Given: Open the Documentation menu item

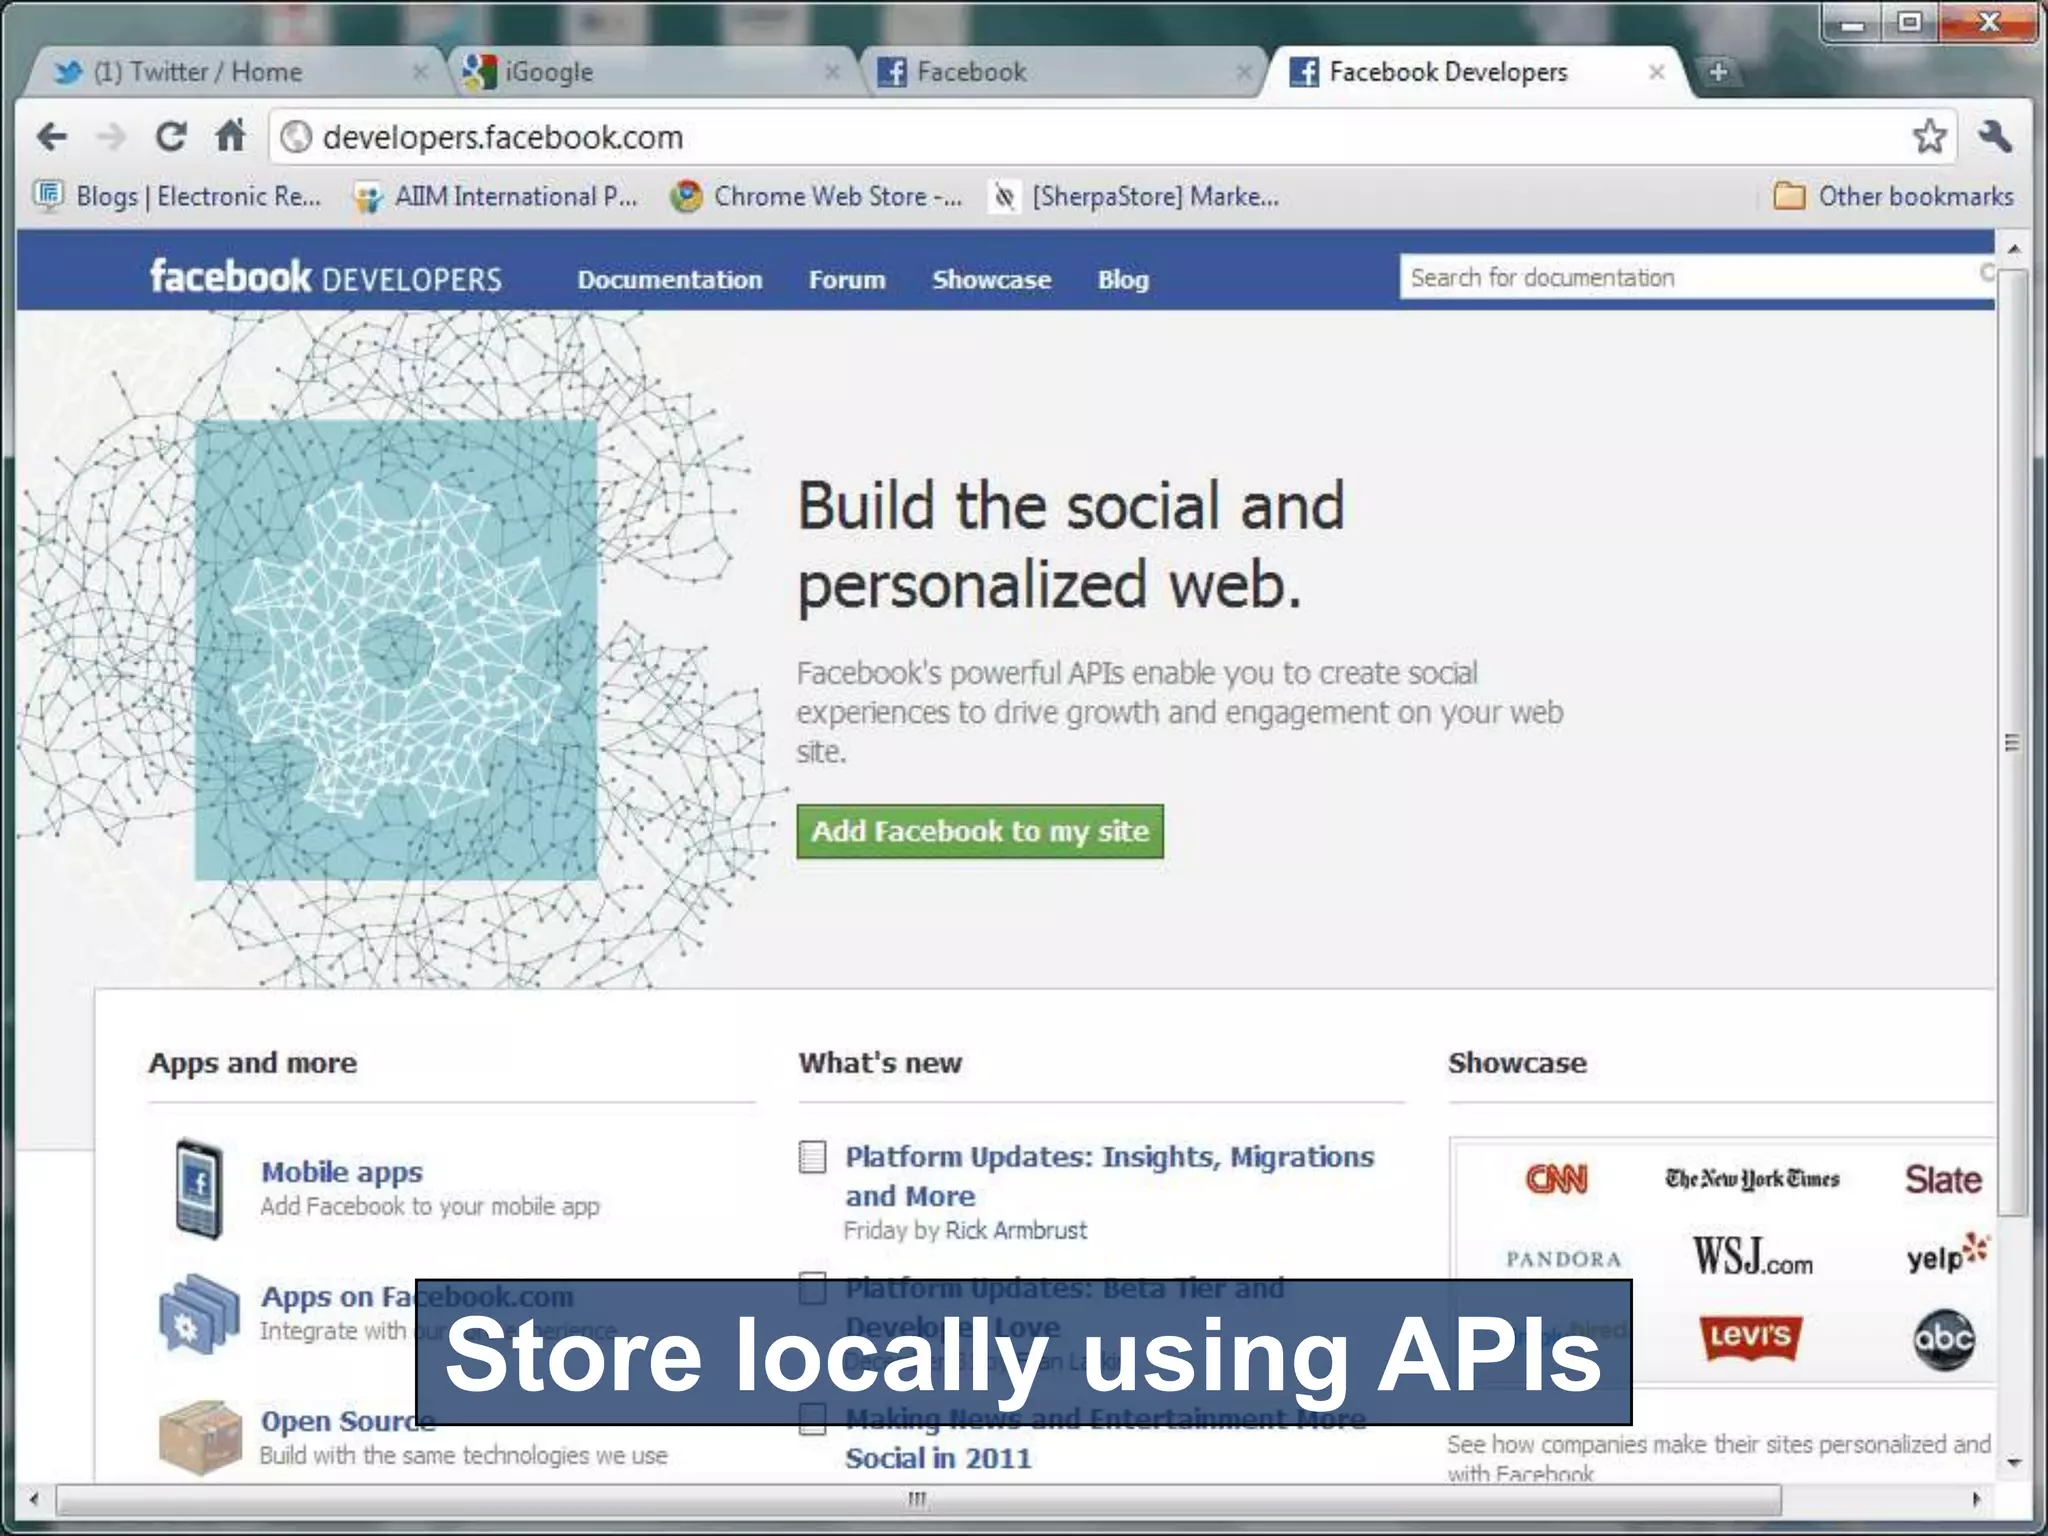Looking at the screenshot, I should (x=670, y=279).
